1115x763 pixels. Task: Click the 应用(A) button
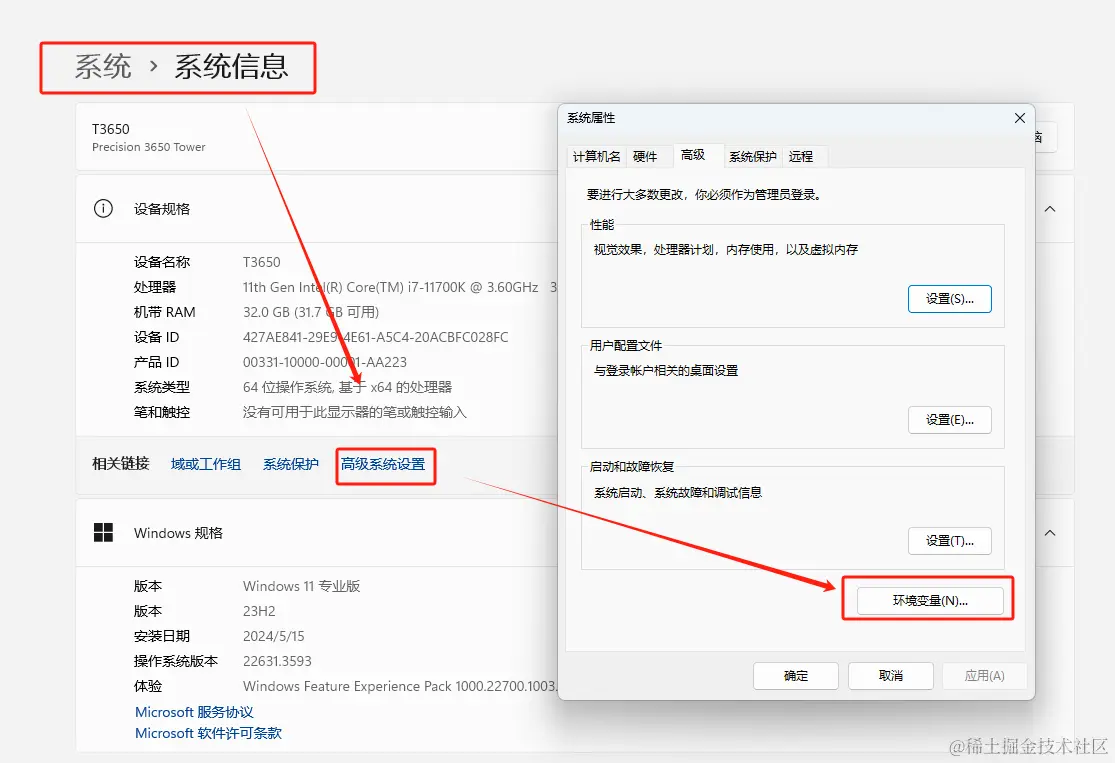985,676
